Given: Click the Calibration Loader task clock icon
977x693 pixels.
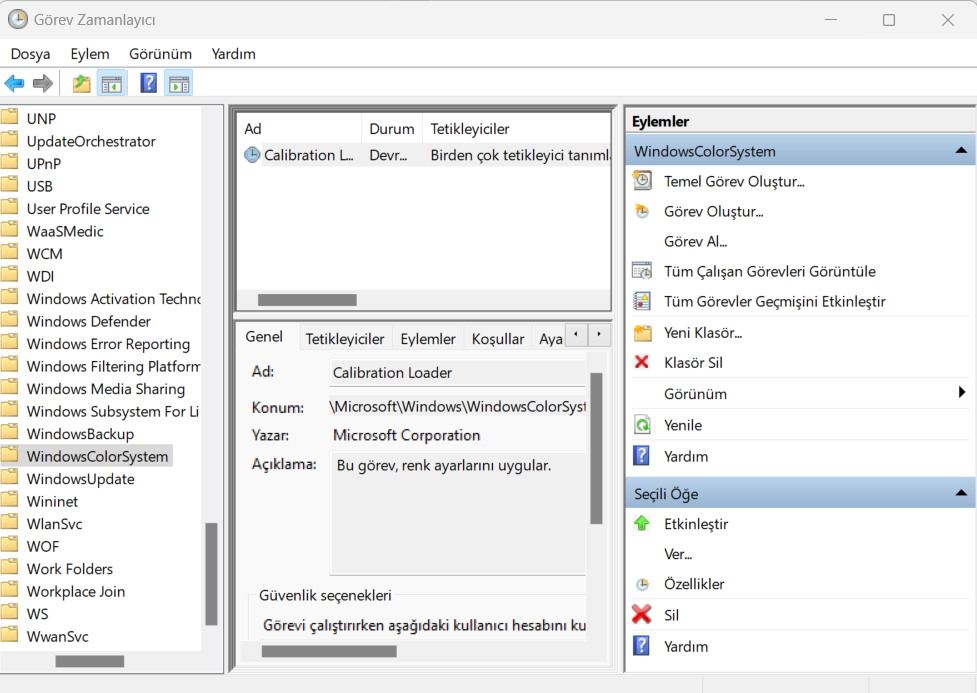Looking at the screenshot, I should 252,155.
